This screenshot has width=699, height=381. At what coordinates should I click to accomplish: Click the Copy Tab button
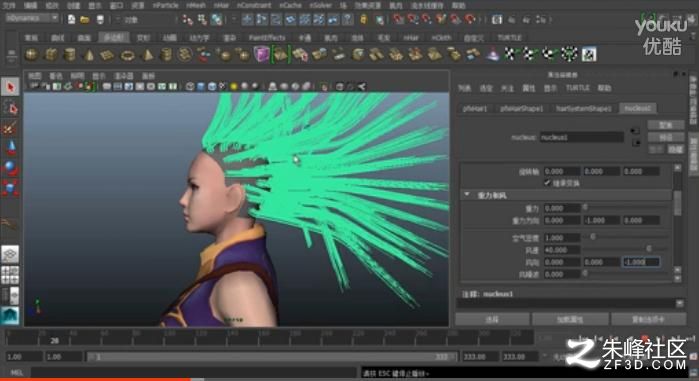pos(648,319)
